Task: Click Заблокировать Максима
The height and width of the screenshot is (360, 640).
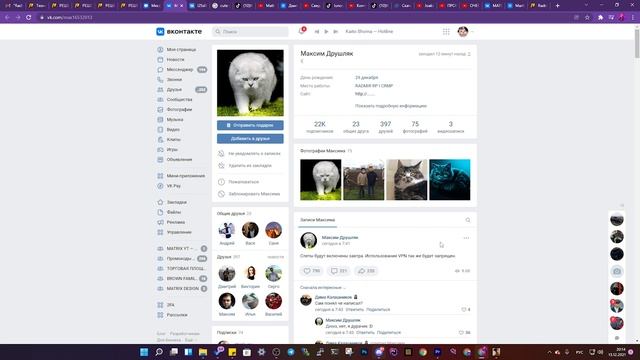Action: (x=250, y=194)
